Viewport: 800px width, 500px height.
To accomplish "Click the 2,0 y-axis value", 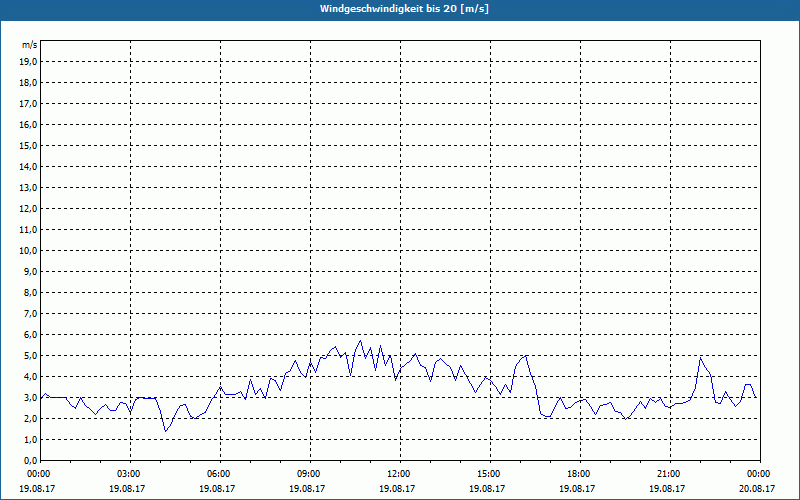I will coord(30,418).
